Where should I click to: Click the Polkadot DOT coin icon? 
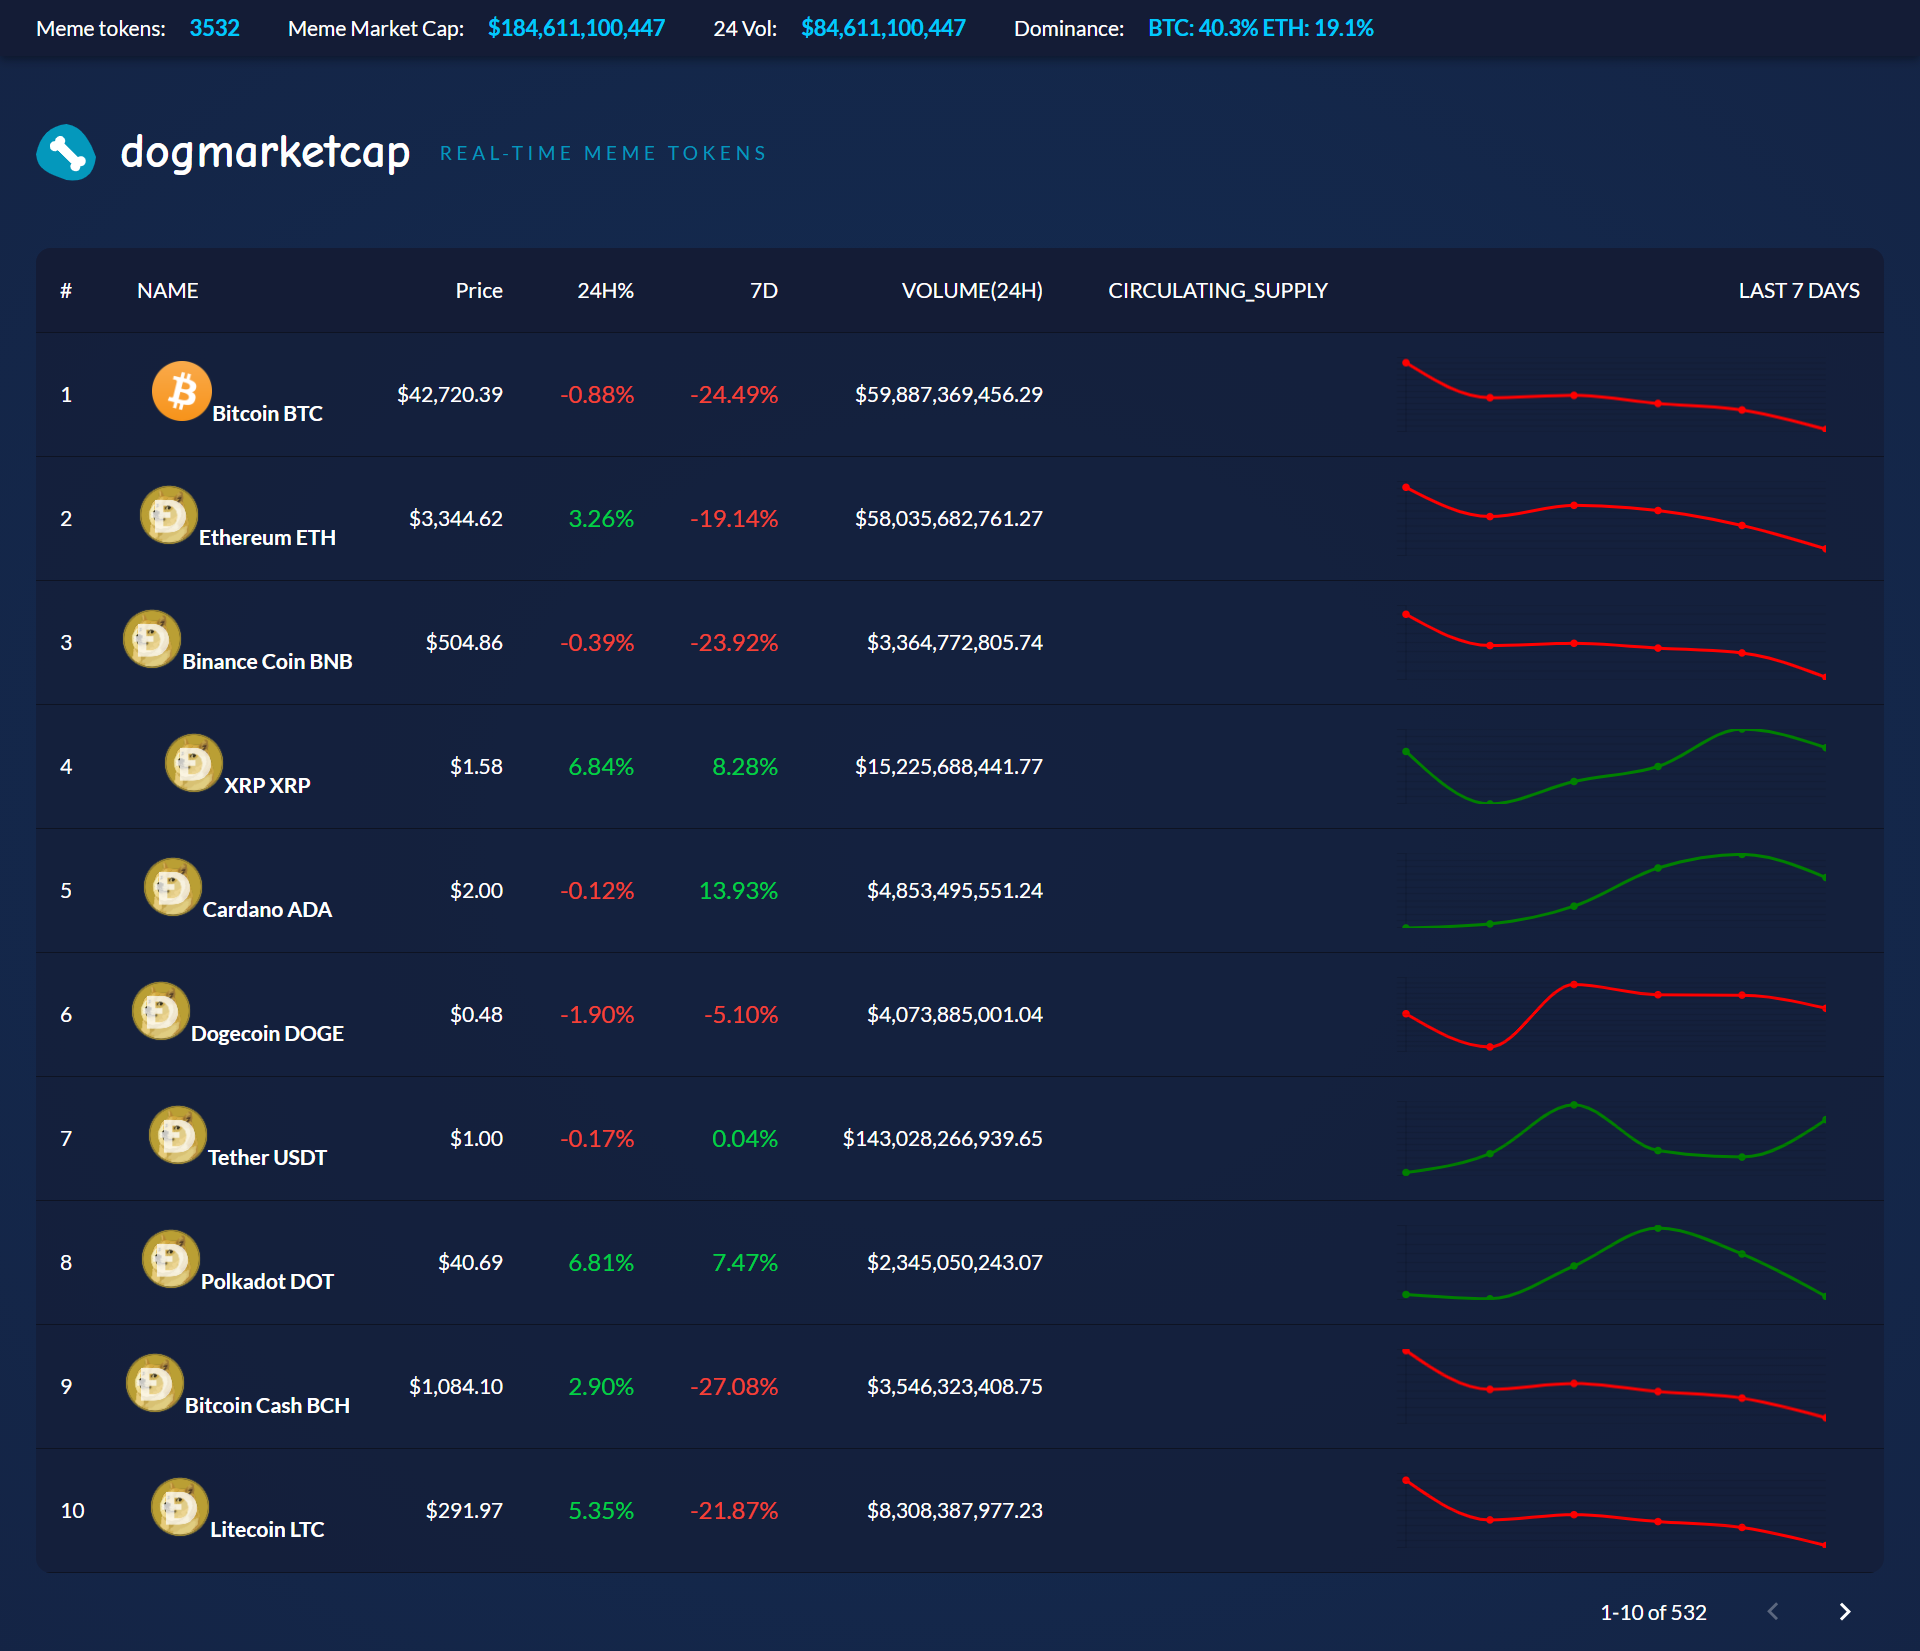[x=171, y=1259]
